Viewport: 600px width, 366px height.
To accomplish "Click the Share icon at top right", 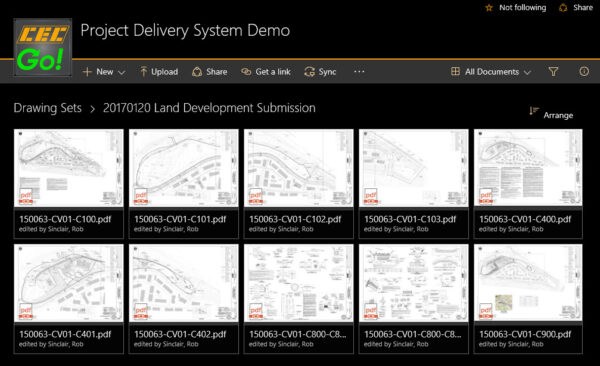I will 563,8.
